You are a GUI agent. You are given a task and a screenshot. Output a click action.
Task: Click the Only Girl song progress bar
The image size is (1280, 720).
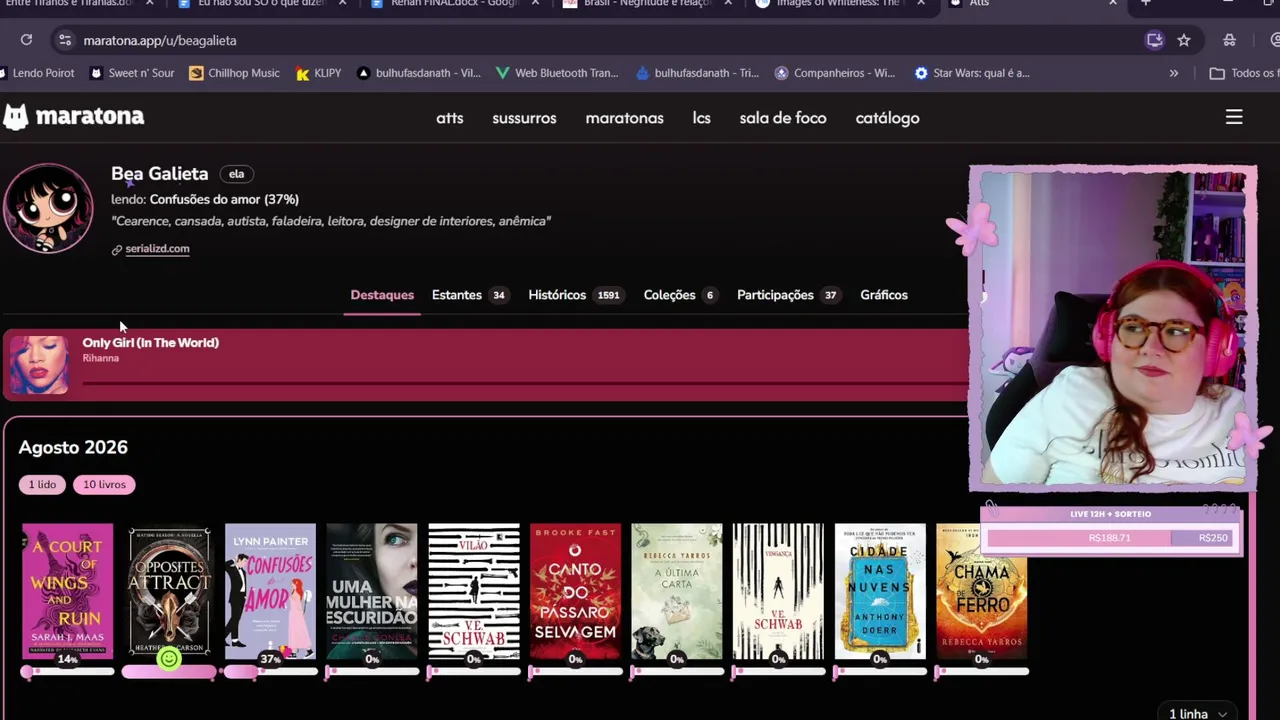pyautogui.click(x=523, y=382)
